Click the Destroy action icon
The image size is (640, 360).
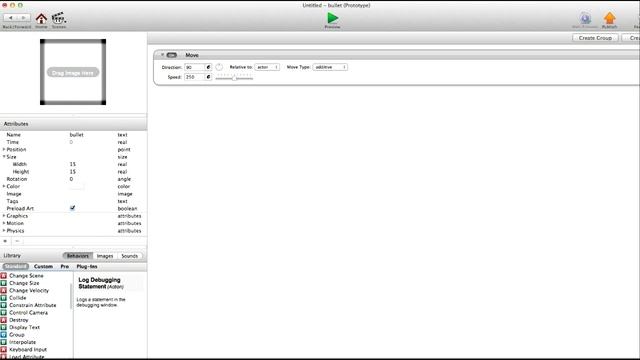pyautogui.click(x=4, y=320)
